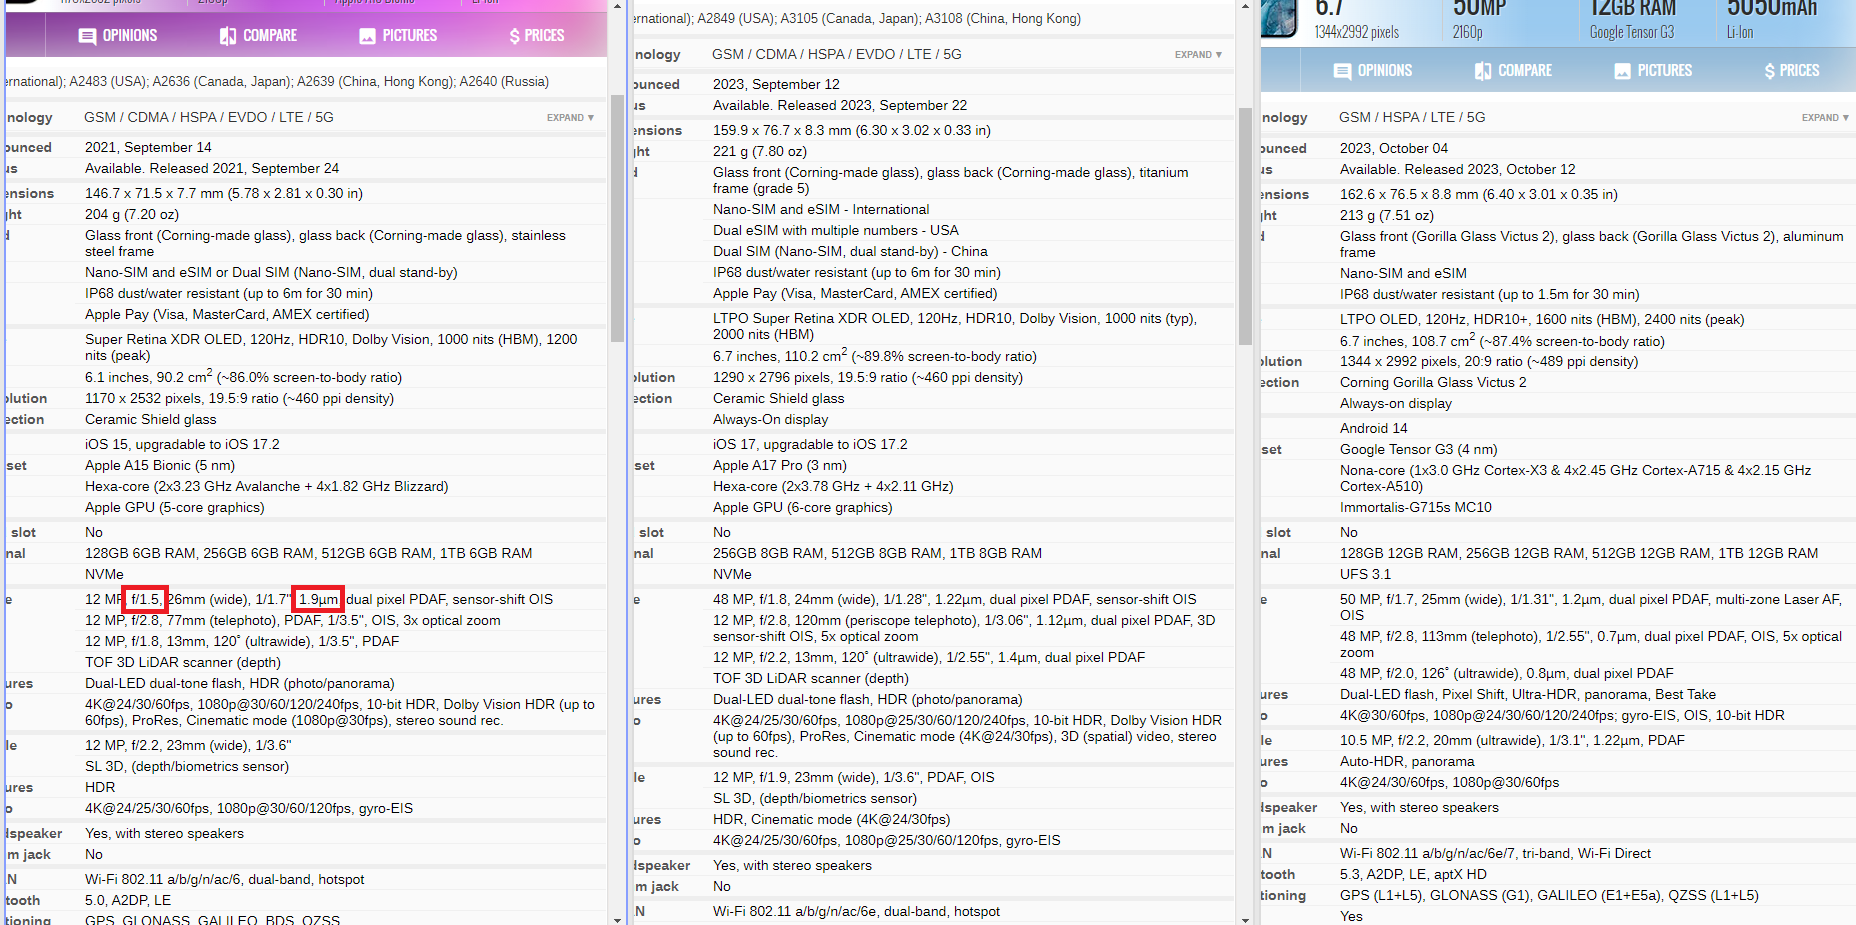Viewport: 1856px width, 925px height.
Task: Click 'Nano-SIM and eSIM - International' text
Action: click(x=821, y=209)
